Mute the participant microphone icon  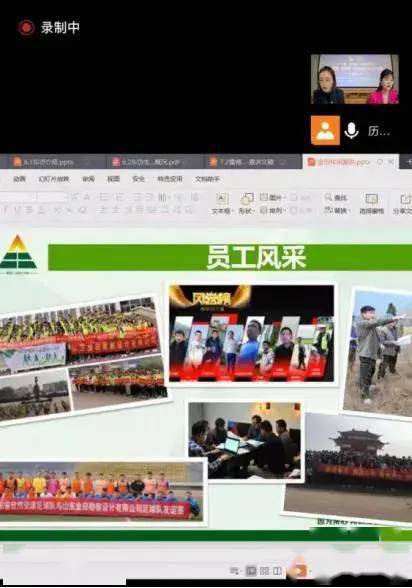click(351, 130)
